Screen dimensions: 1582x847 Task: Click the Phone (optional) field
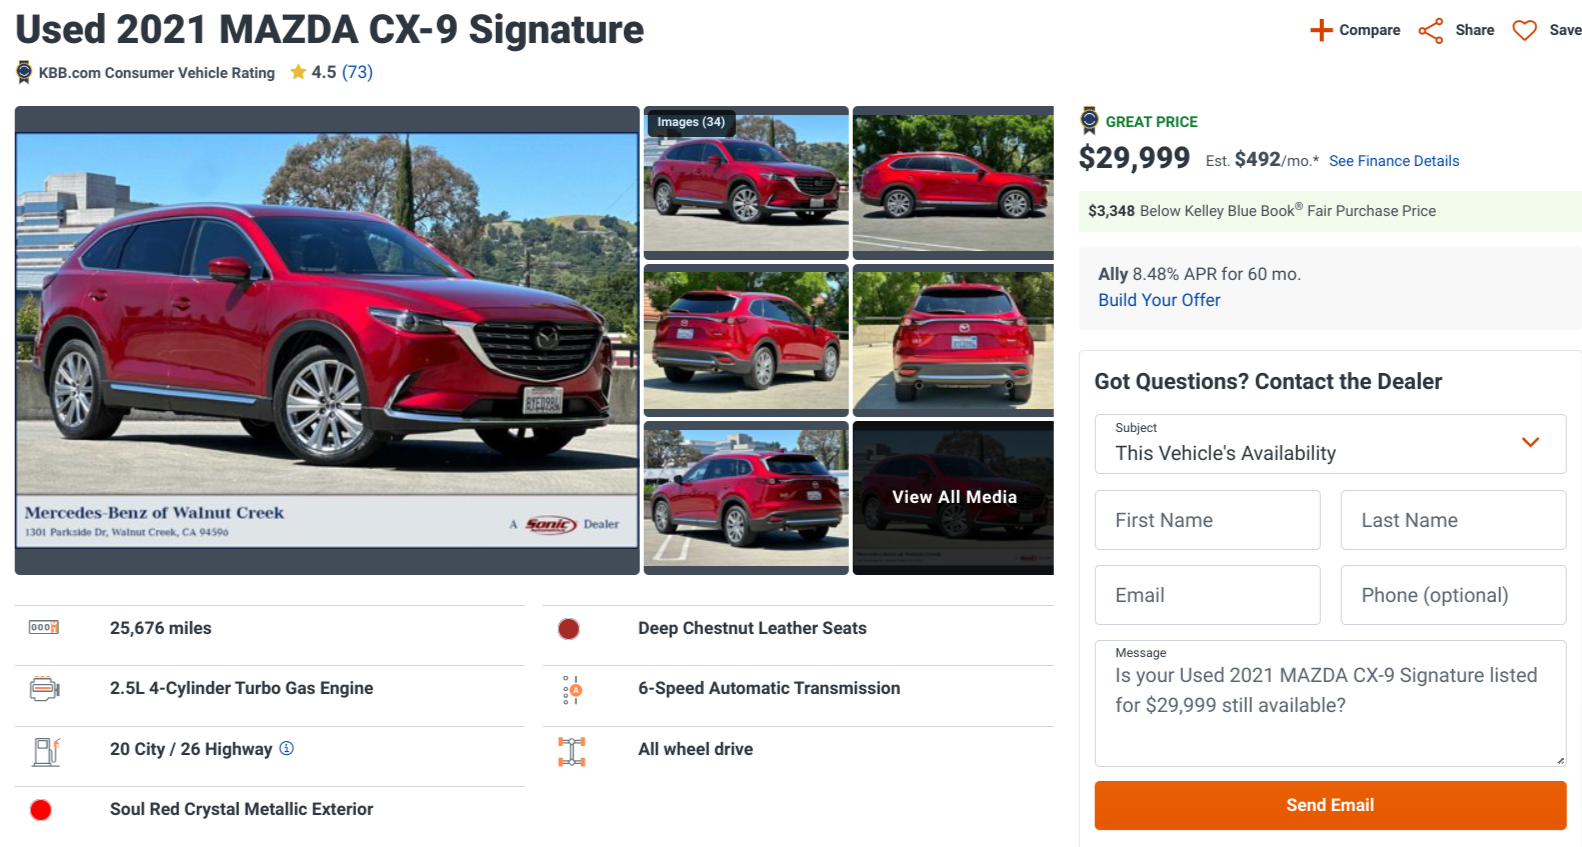(x=1452, y=595)
